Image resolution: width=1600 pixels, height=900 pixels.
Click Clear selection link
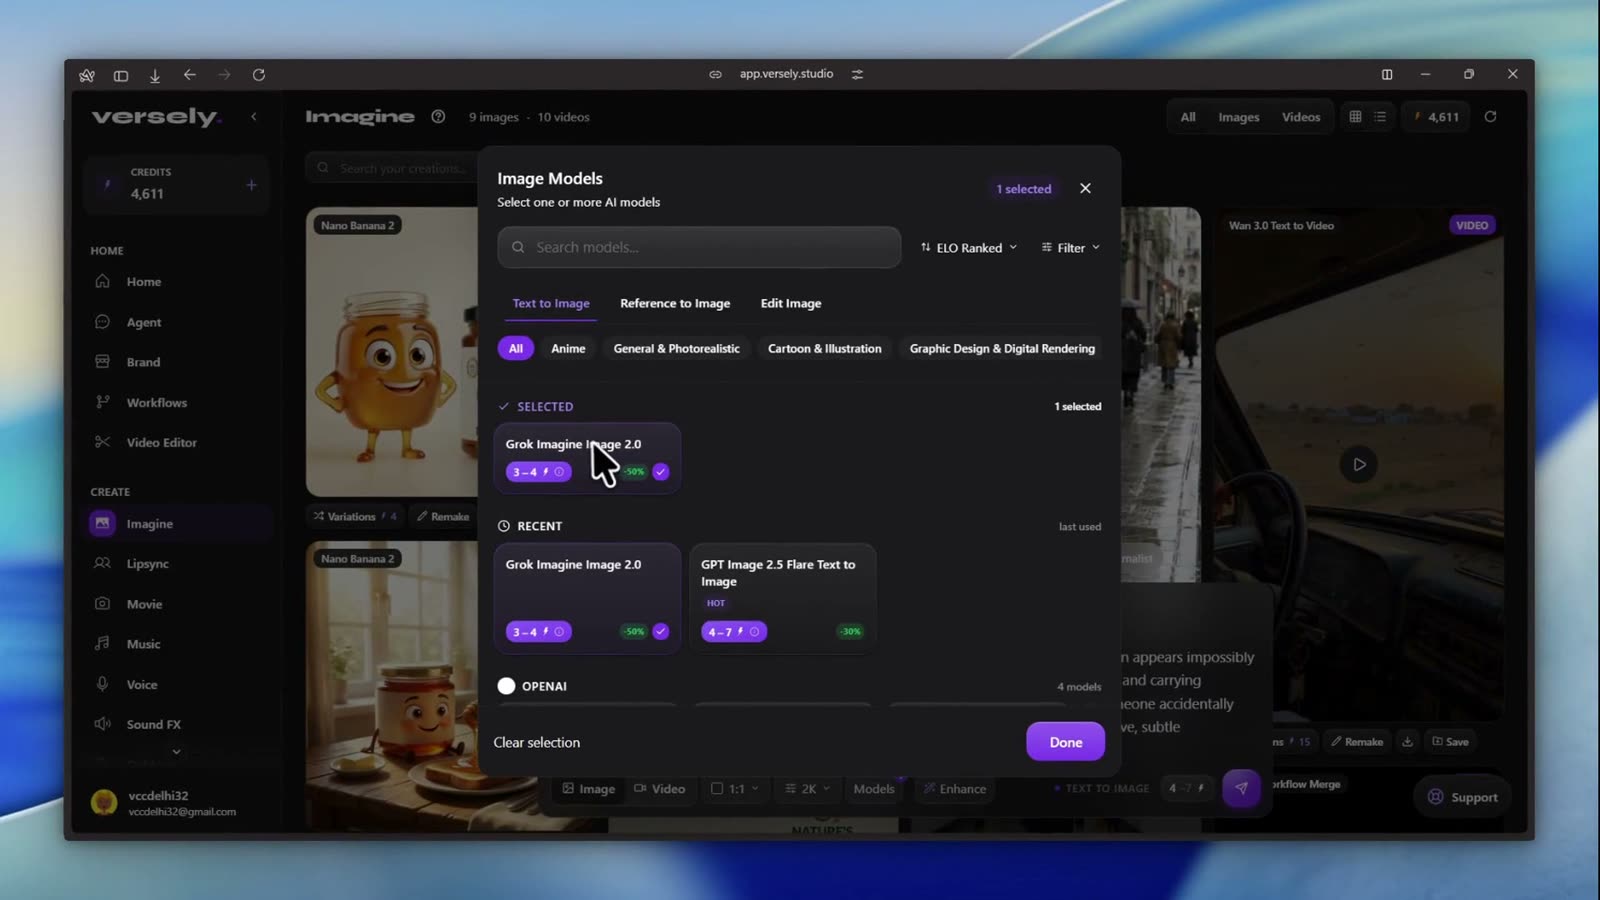pyautogui.click(x=537, y=742)
